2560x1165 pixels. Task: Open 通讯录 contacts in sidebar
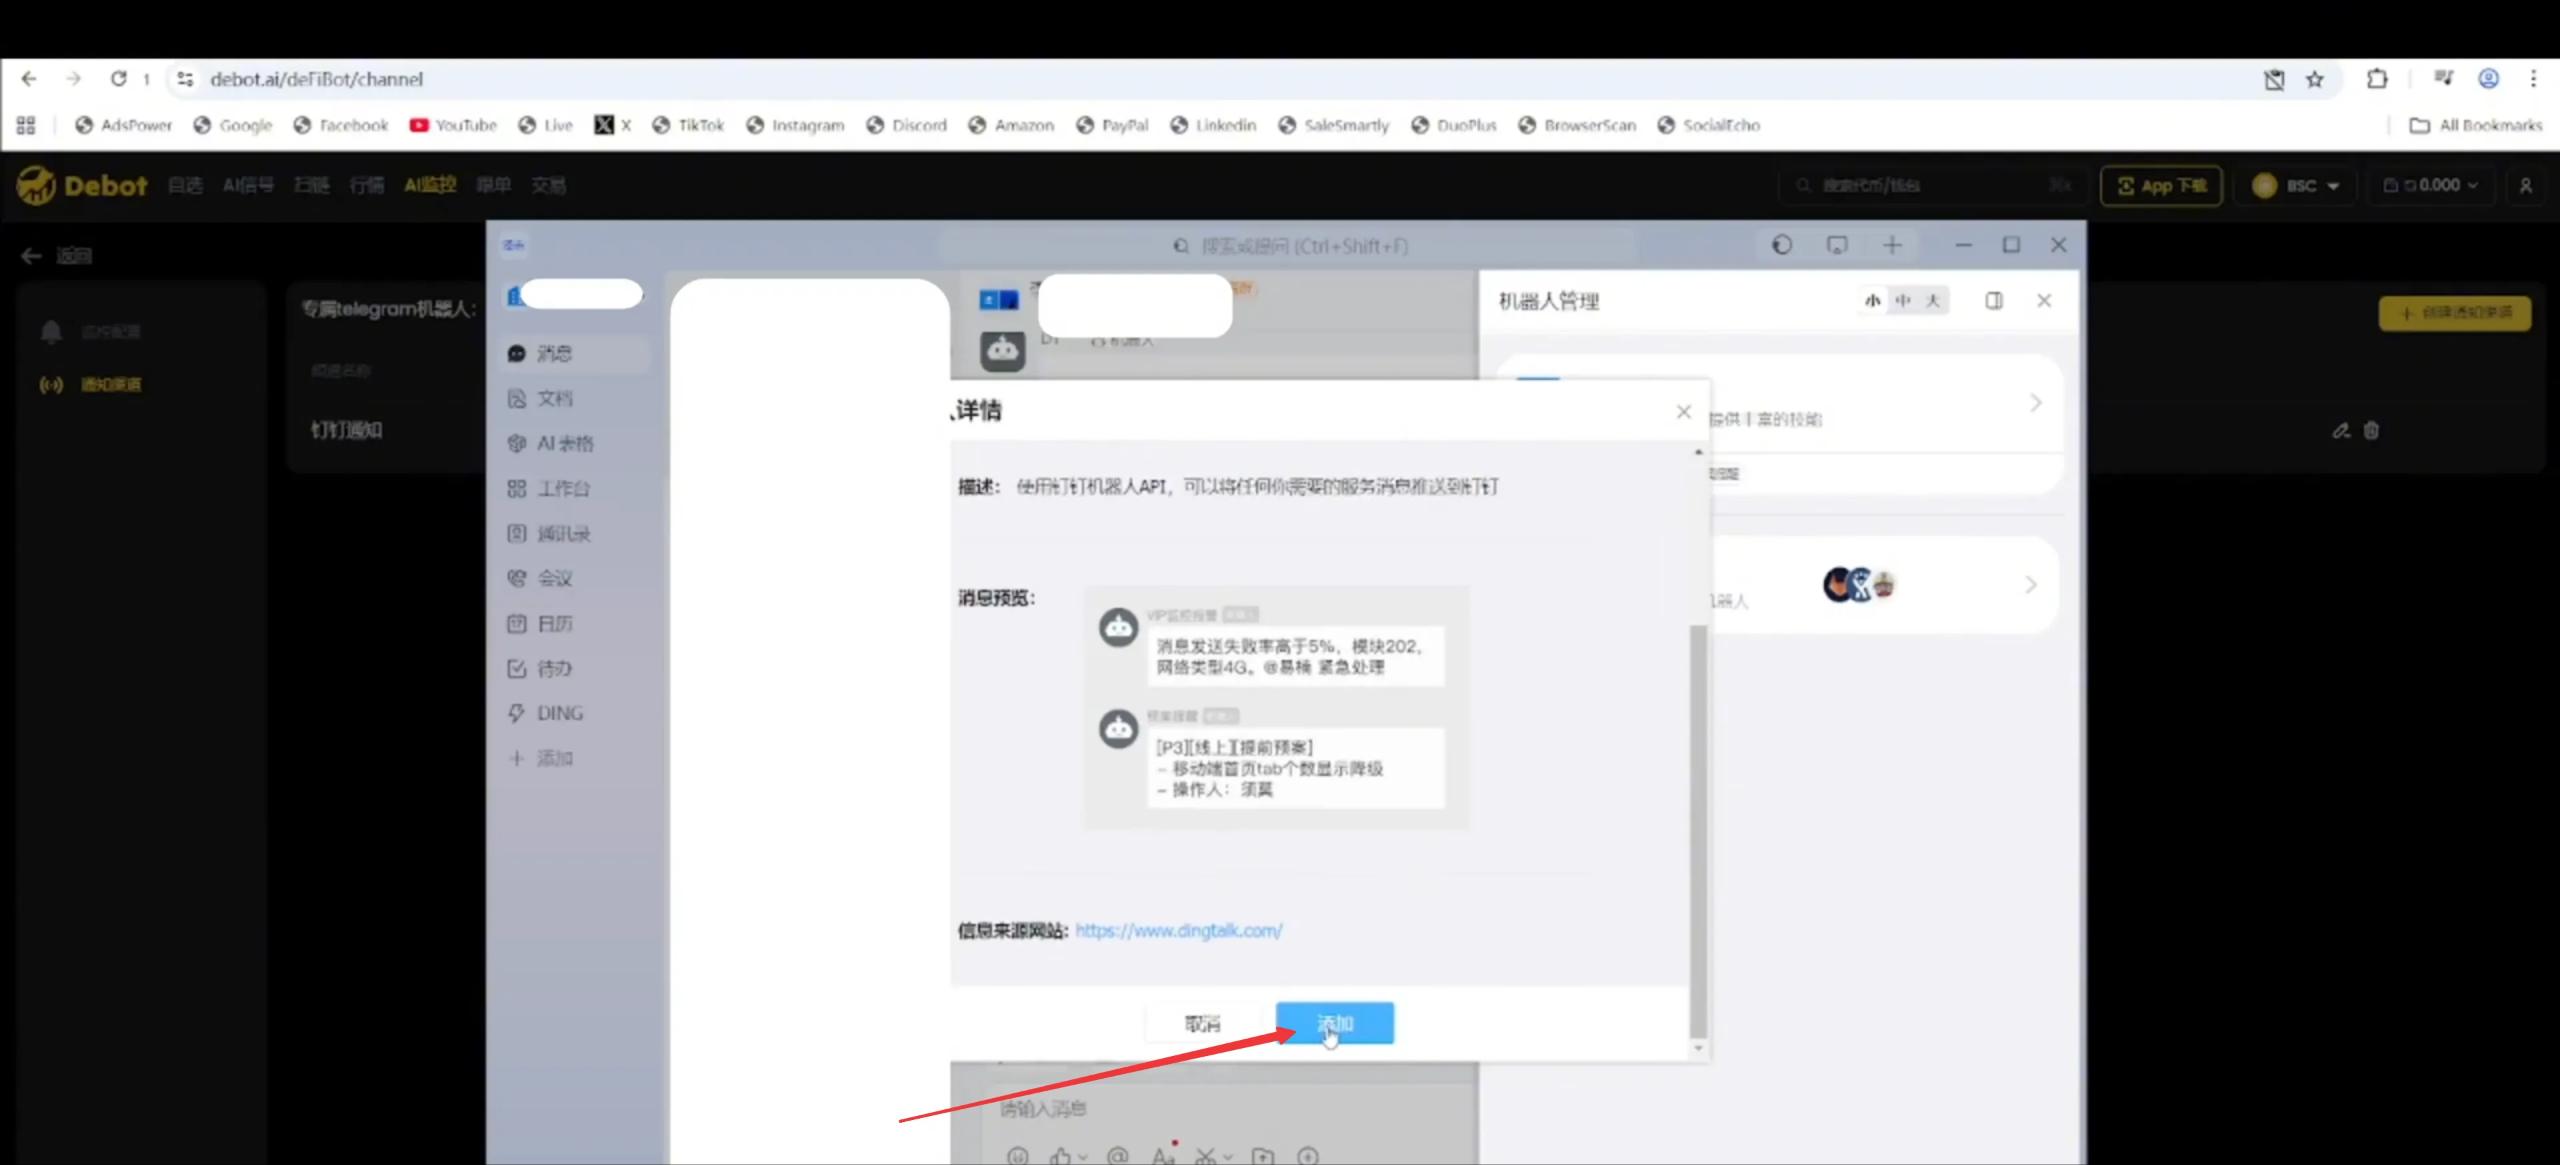point(562,533)
